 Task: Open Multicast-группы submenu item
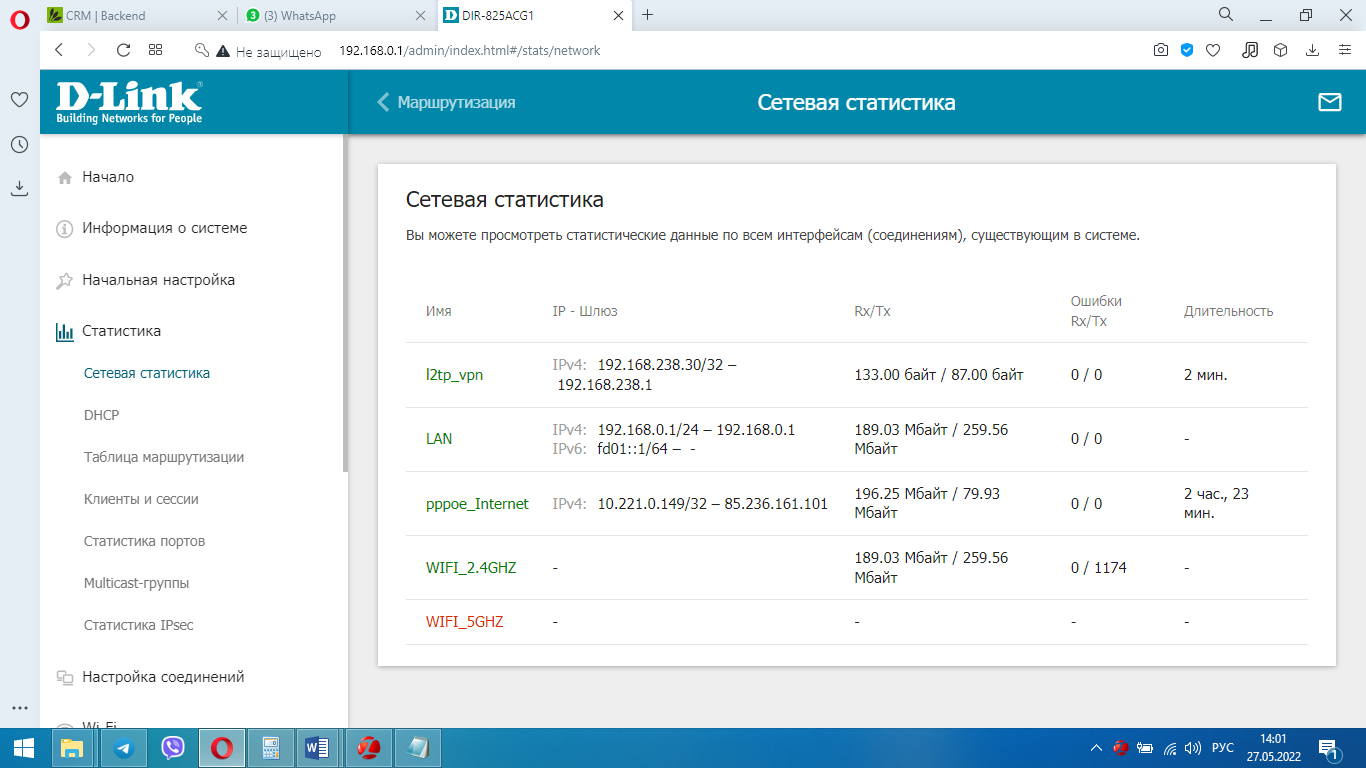tap(137, 583)
